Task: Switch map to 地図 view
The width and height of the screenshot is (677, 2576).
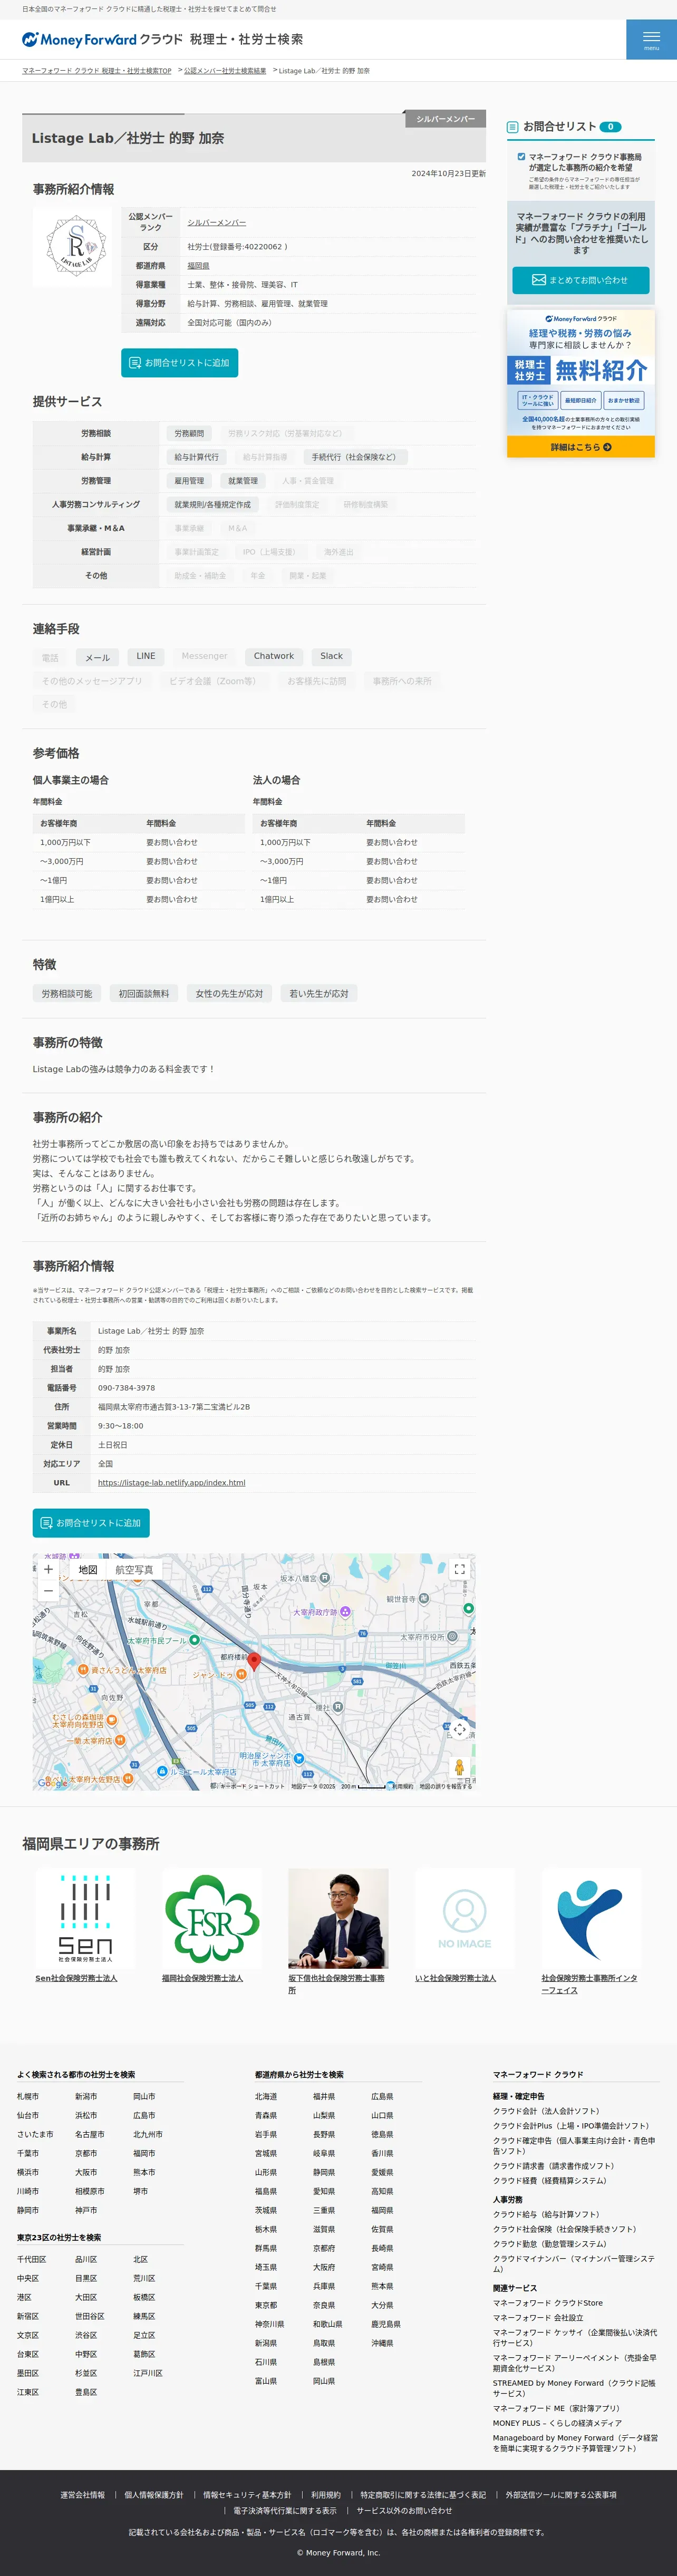Action: [88, 1569]
